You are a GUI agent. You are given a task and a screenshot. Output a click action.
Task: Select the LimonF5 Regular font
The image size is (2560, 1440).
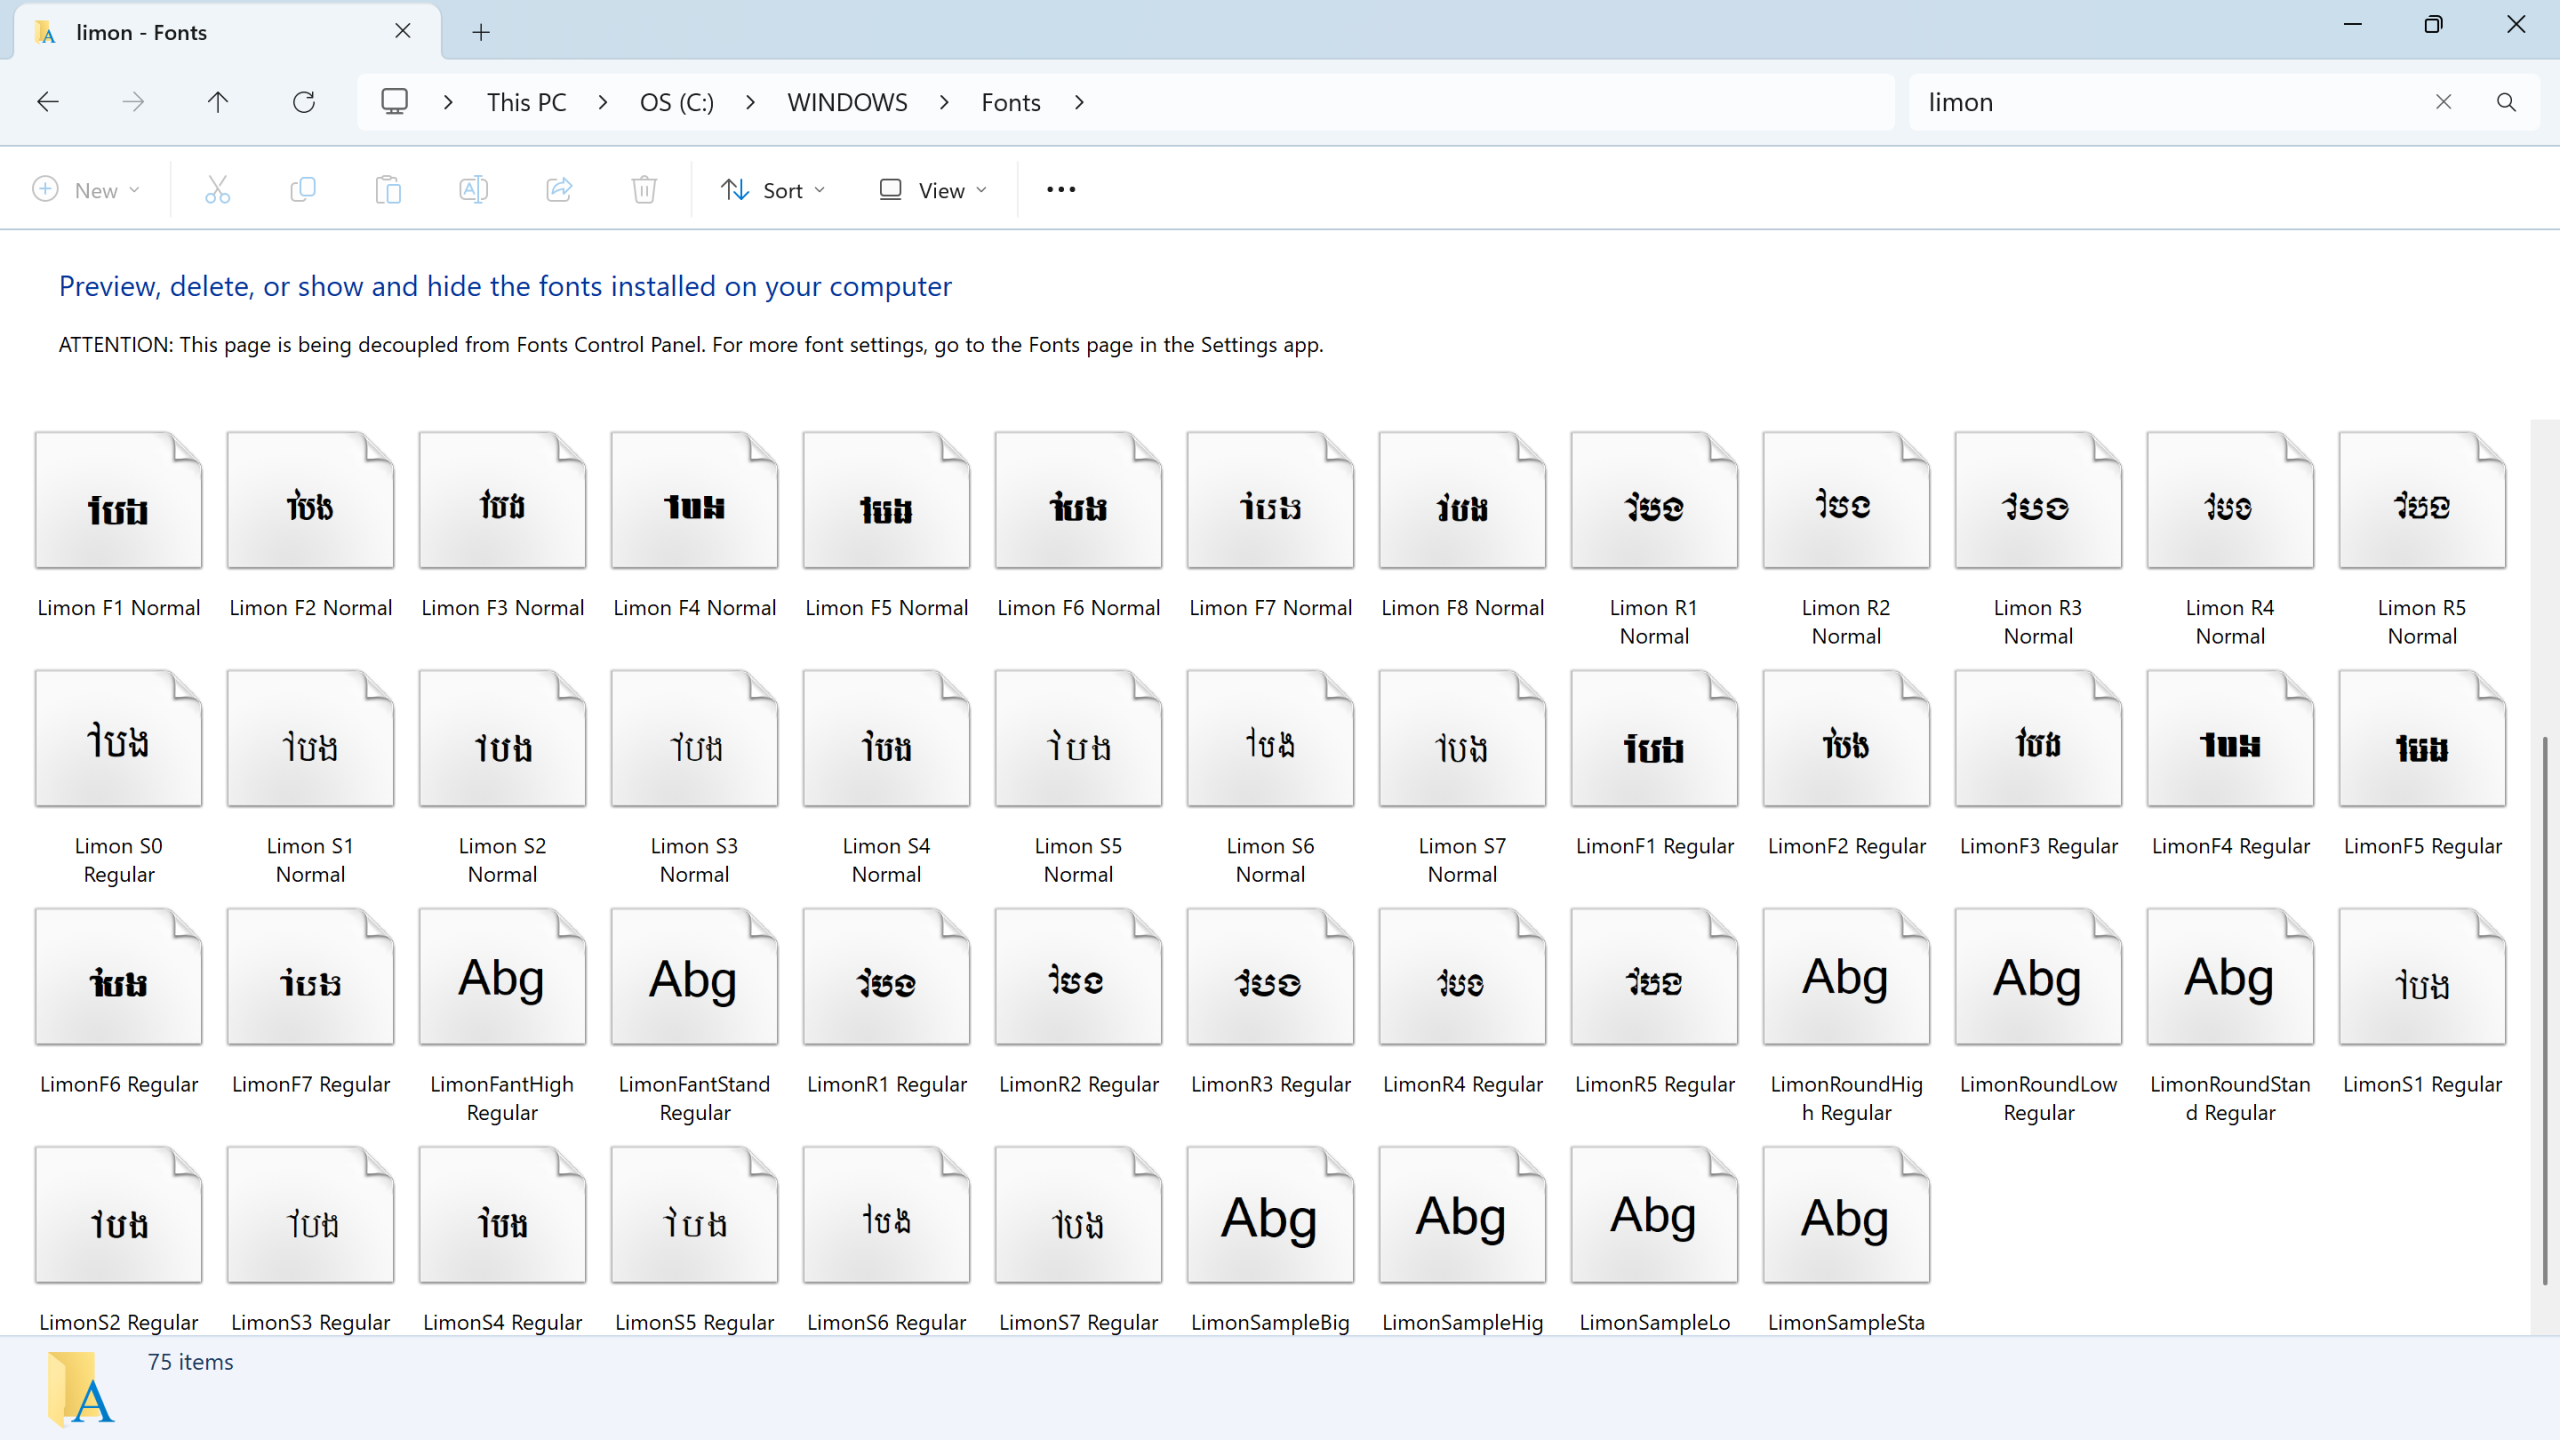2423,764
